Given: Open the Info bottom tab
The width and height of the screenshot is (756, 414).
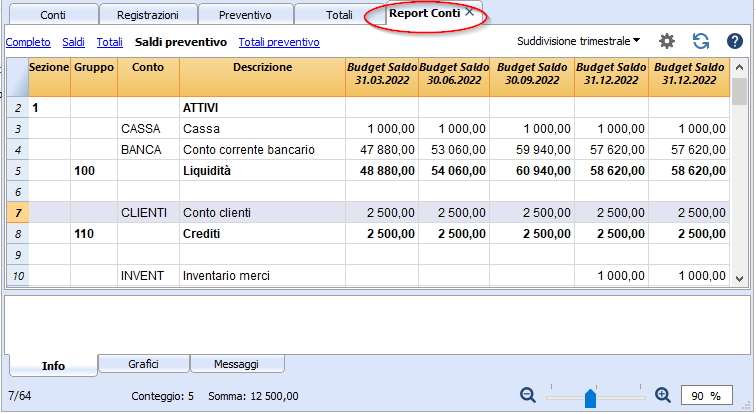Looking at the screenshot, I should [x=53, y=366].
